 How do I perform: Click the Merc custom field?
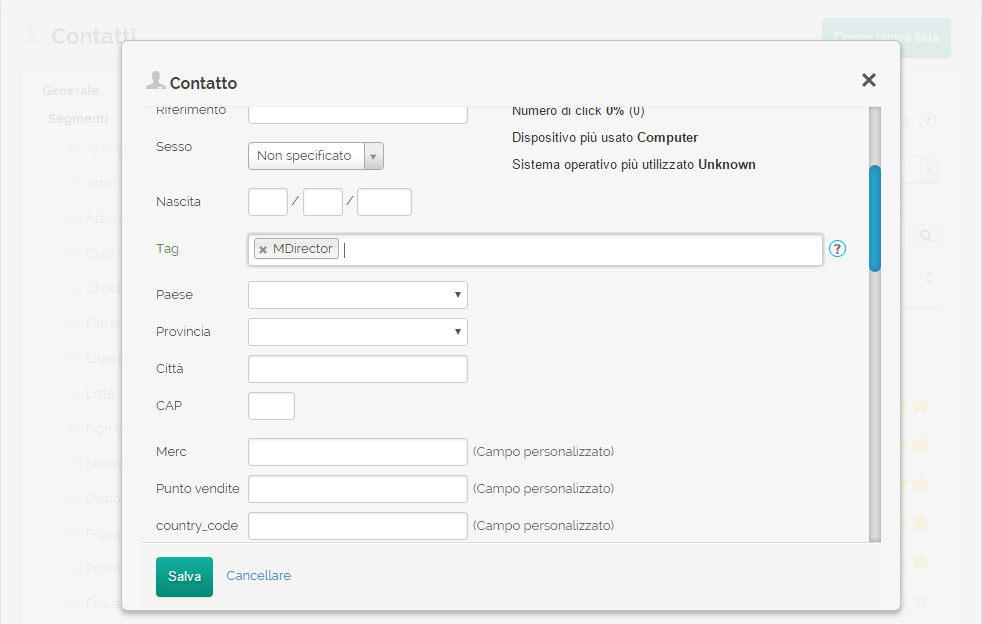(357, 452)
